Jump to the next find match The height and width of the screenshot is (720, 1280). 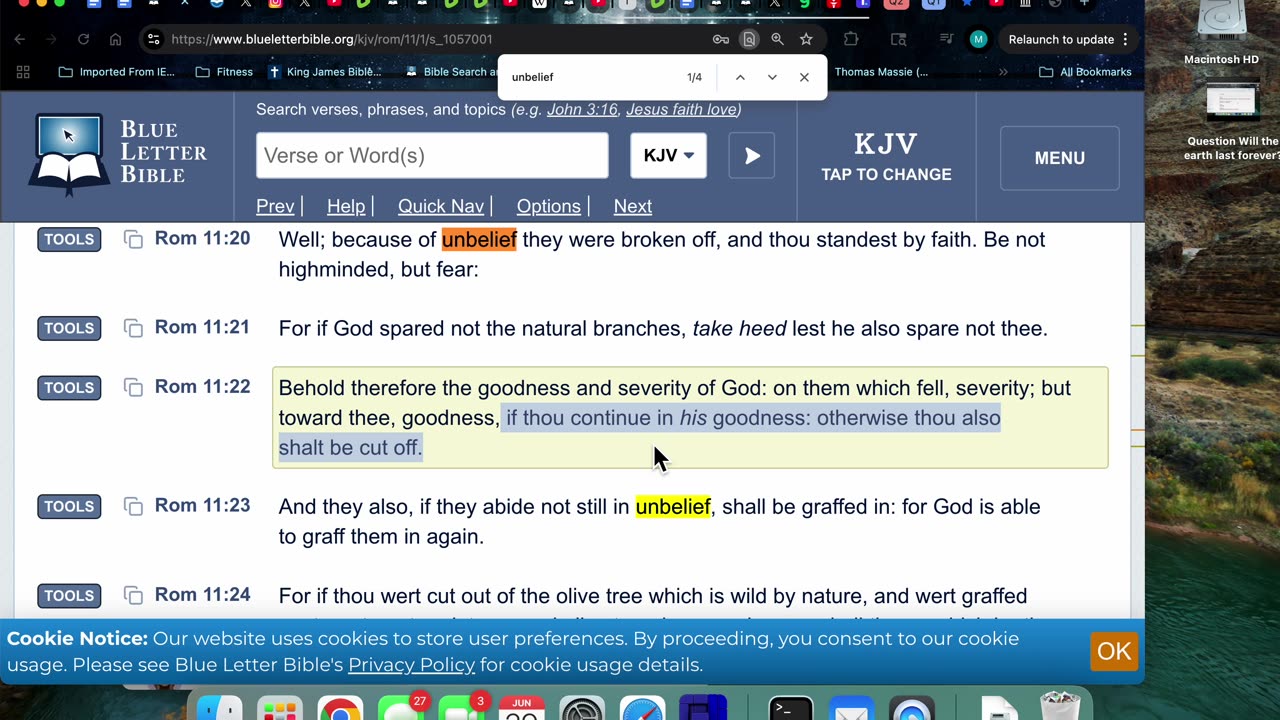coord(772,77)
